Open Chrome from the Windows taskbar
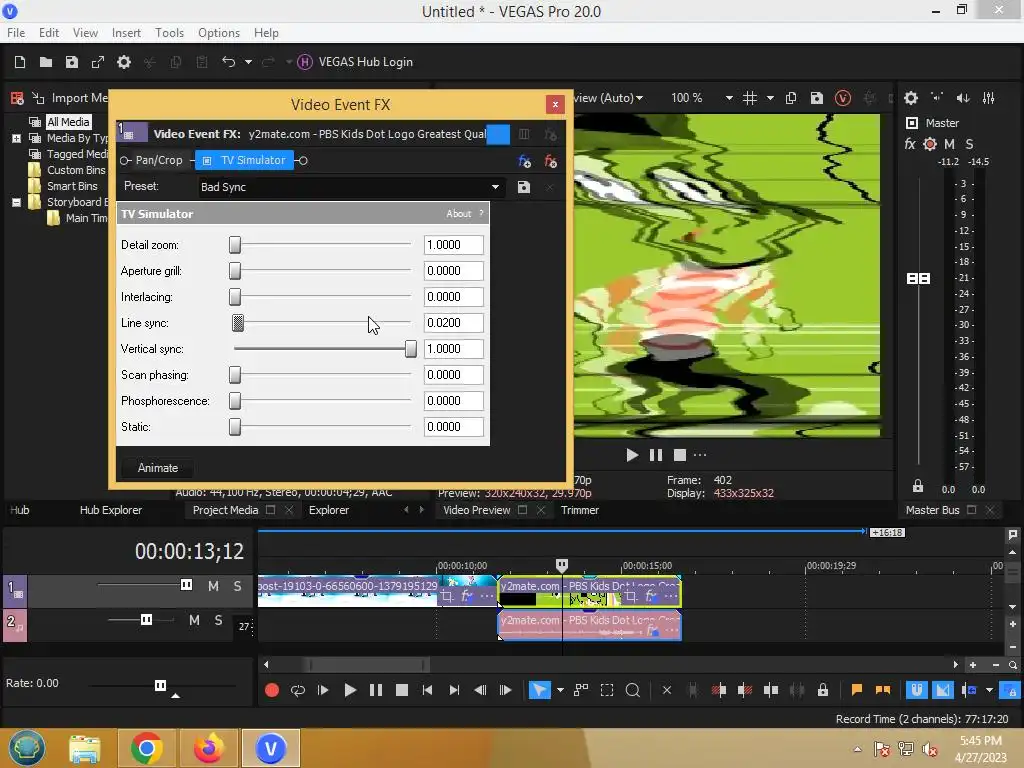Viewport: 1024px width, 768px height. coord(147,748)
